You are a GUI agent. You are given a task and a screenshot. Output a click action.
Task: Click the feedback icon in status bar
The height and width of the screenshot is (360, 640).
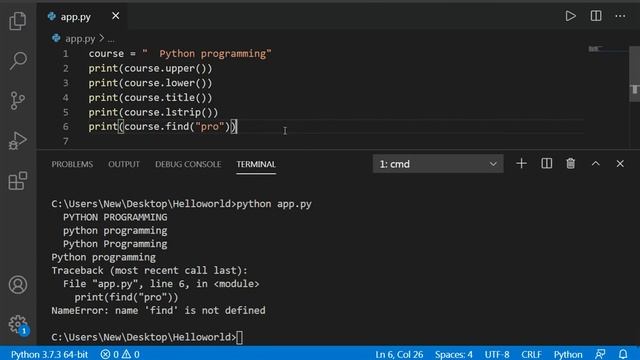(600, 354)
